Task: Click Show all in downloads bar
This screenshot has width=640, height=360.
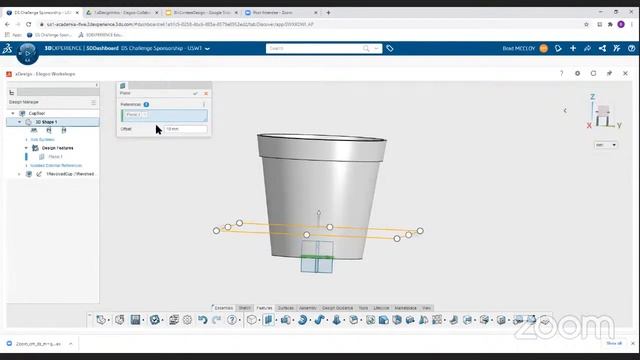Action: click(614, 344)
